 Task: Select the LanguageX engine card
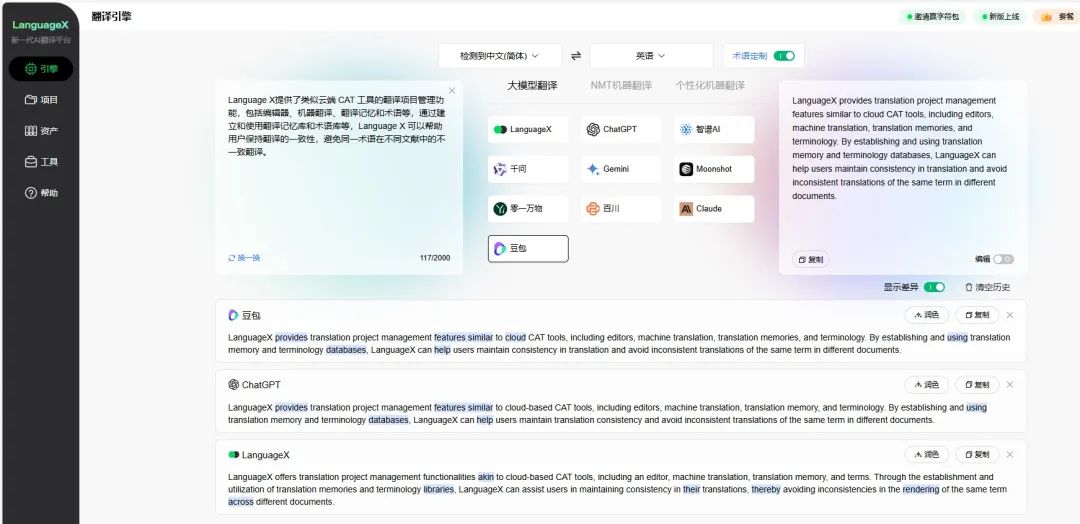[528, 129]
